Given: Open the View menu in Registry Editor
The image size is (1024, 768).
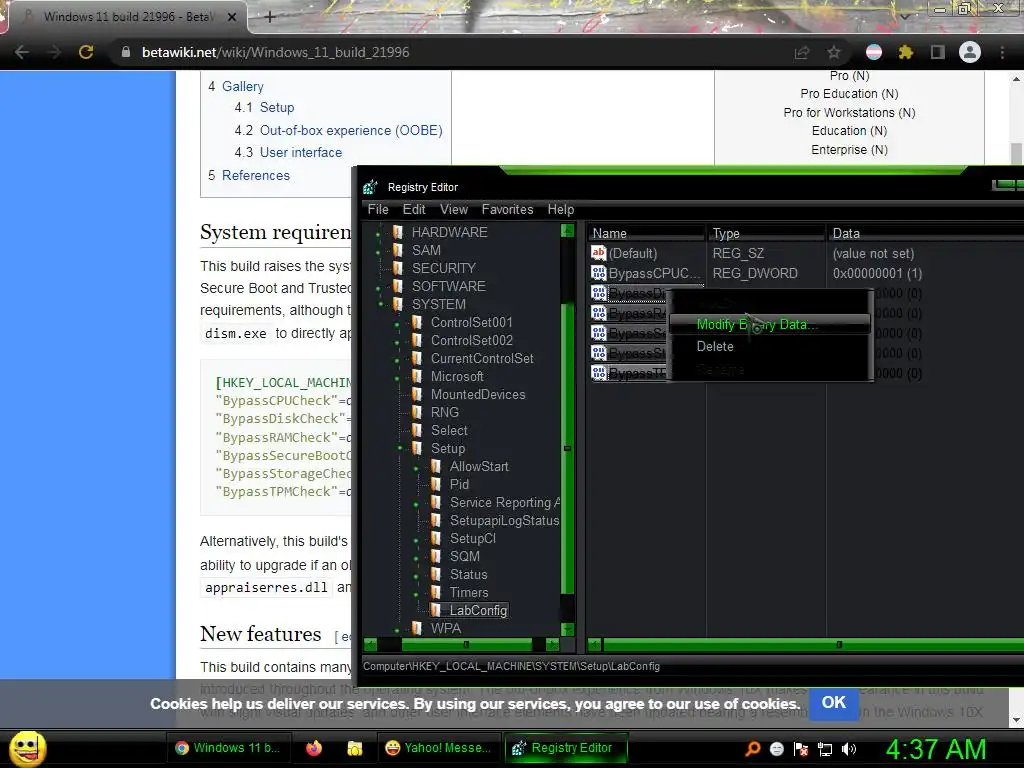Looking at the screenshot, I should [454, 209].
